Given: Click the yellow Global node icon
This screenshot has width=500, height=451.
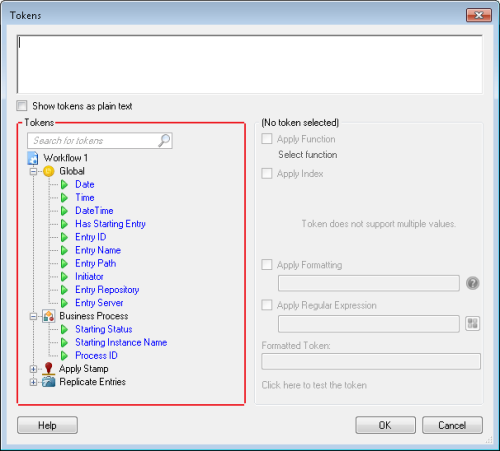Looking at the screenshot, I should 49,171.
